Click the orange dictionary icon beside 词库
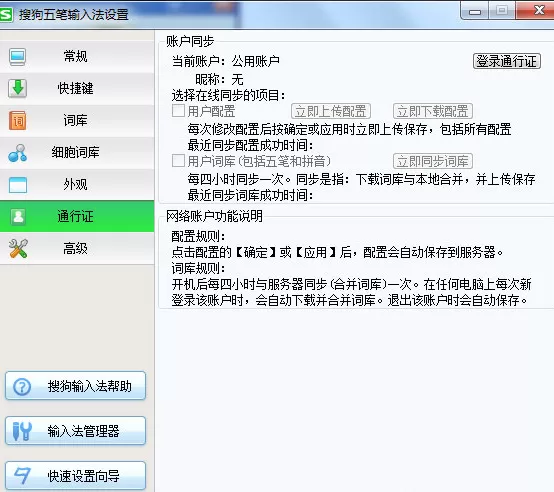554x492 pixels. coord(18,120)
